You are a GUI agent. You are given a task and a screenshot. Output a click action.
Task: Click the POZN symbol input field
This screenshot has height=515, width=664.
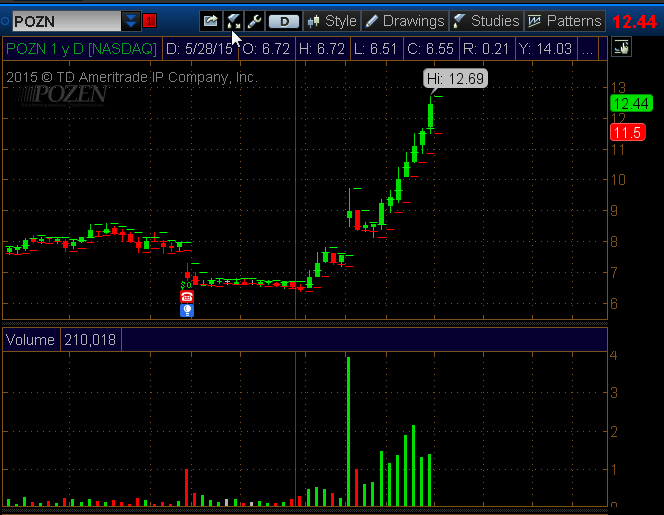66,21
